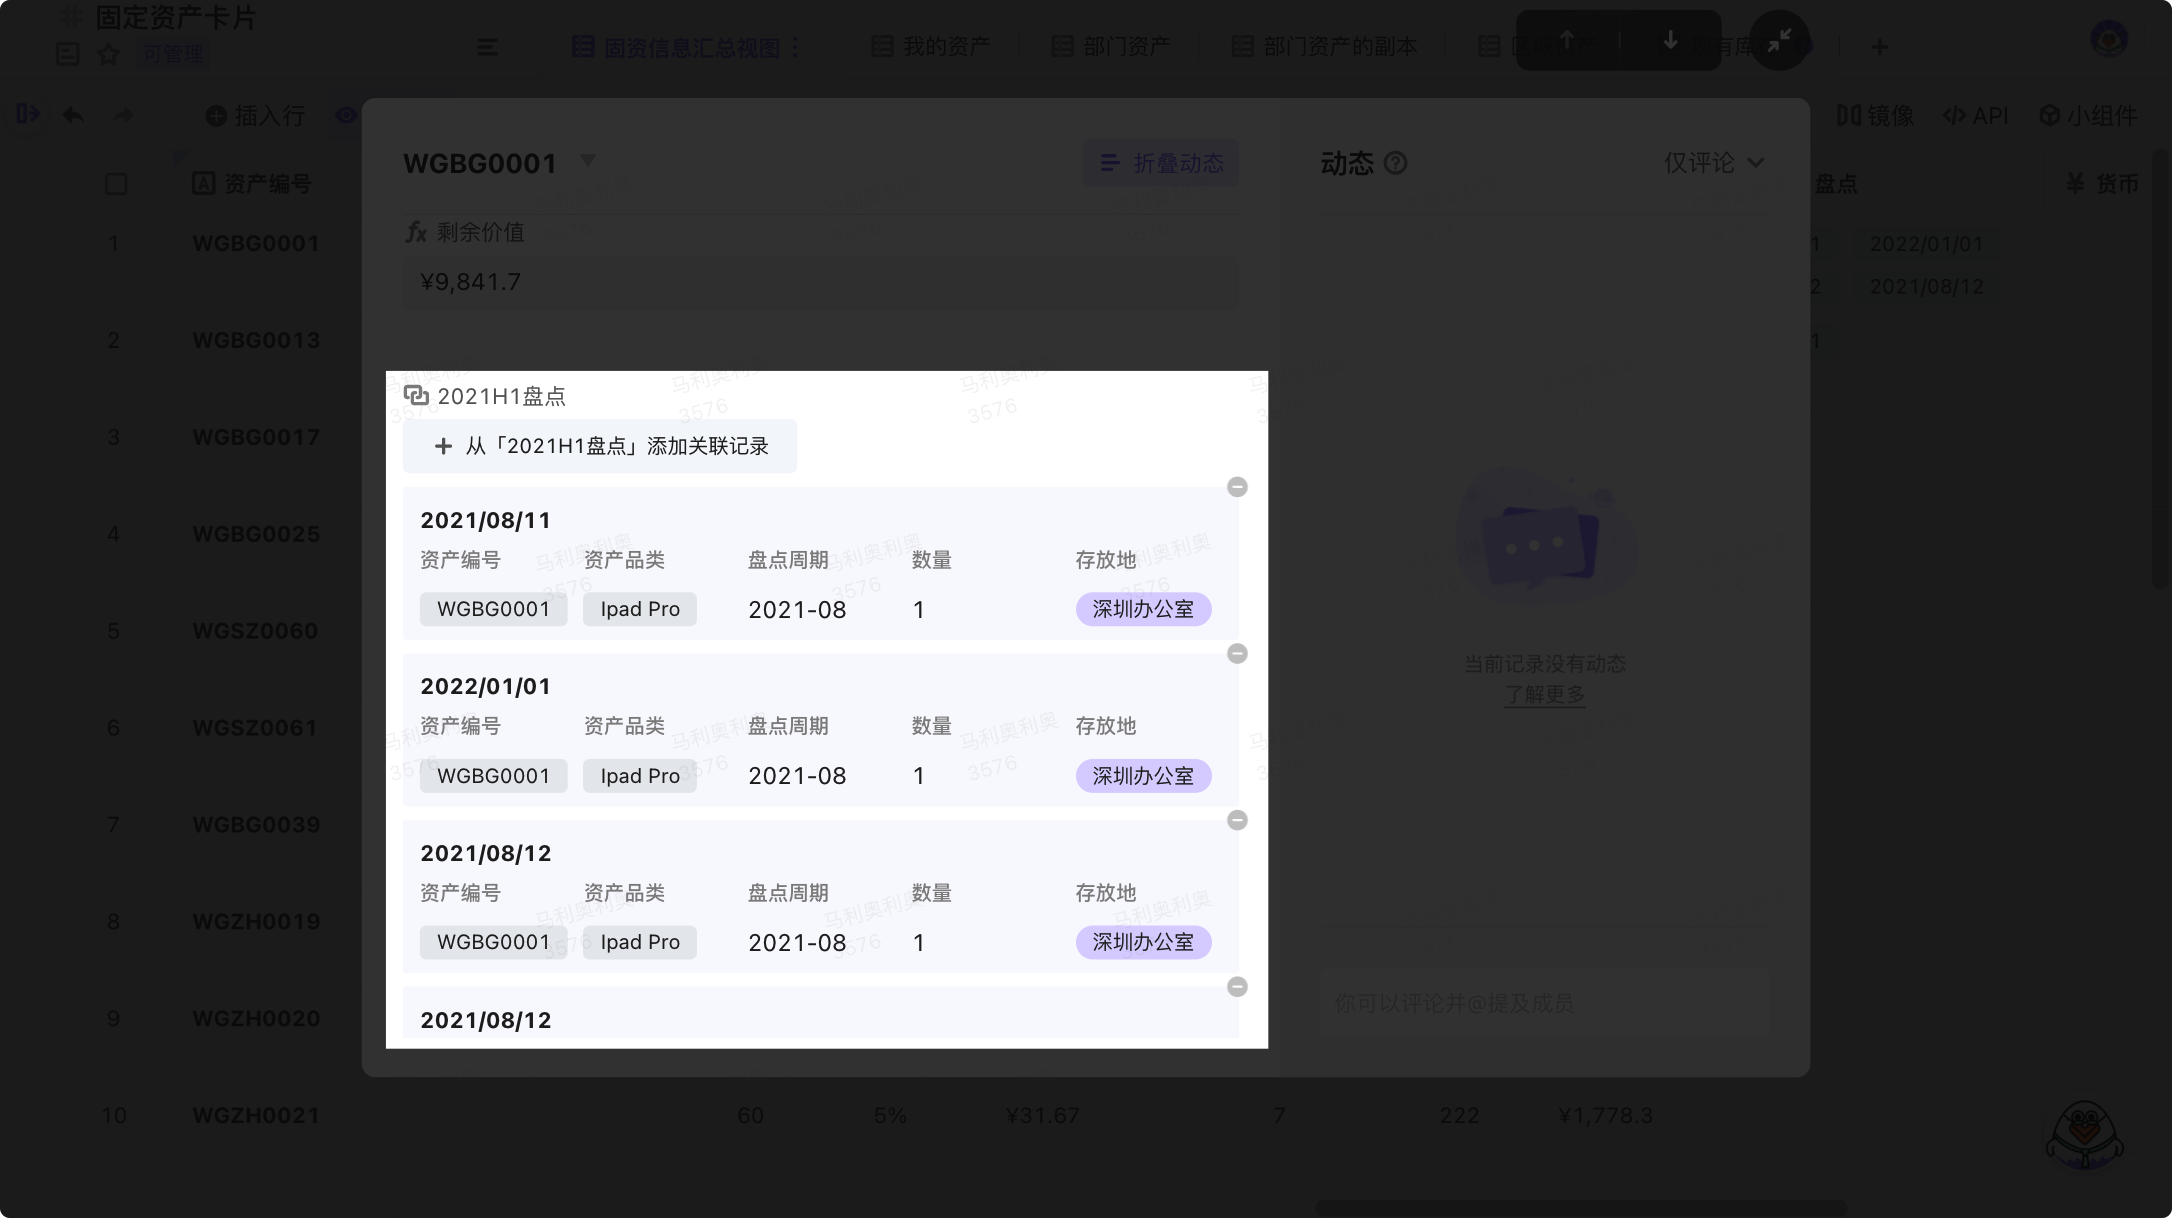This screenshot has height=1218, width=2172.
Task: Click the help icon next to 动态
Action: point(1395,163)
